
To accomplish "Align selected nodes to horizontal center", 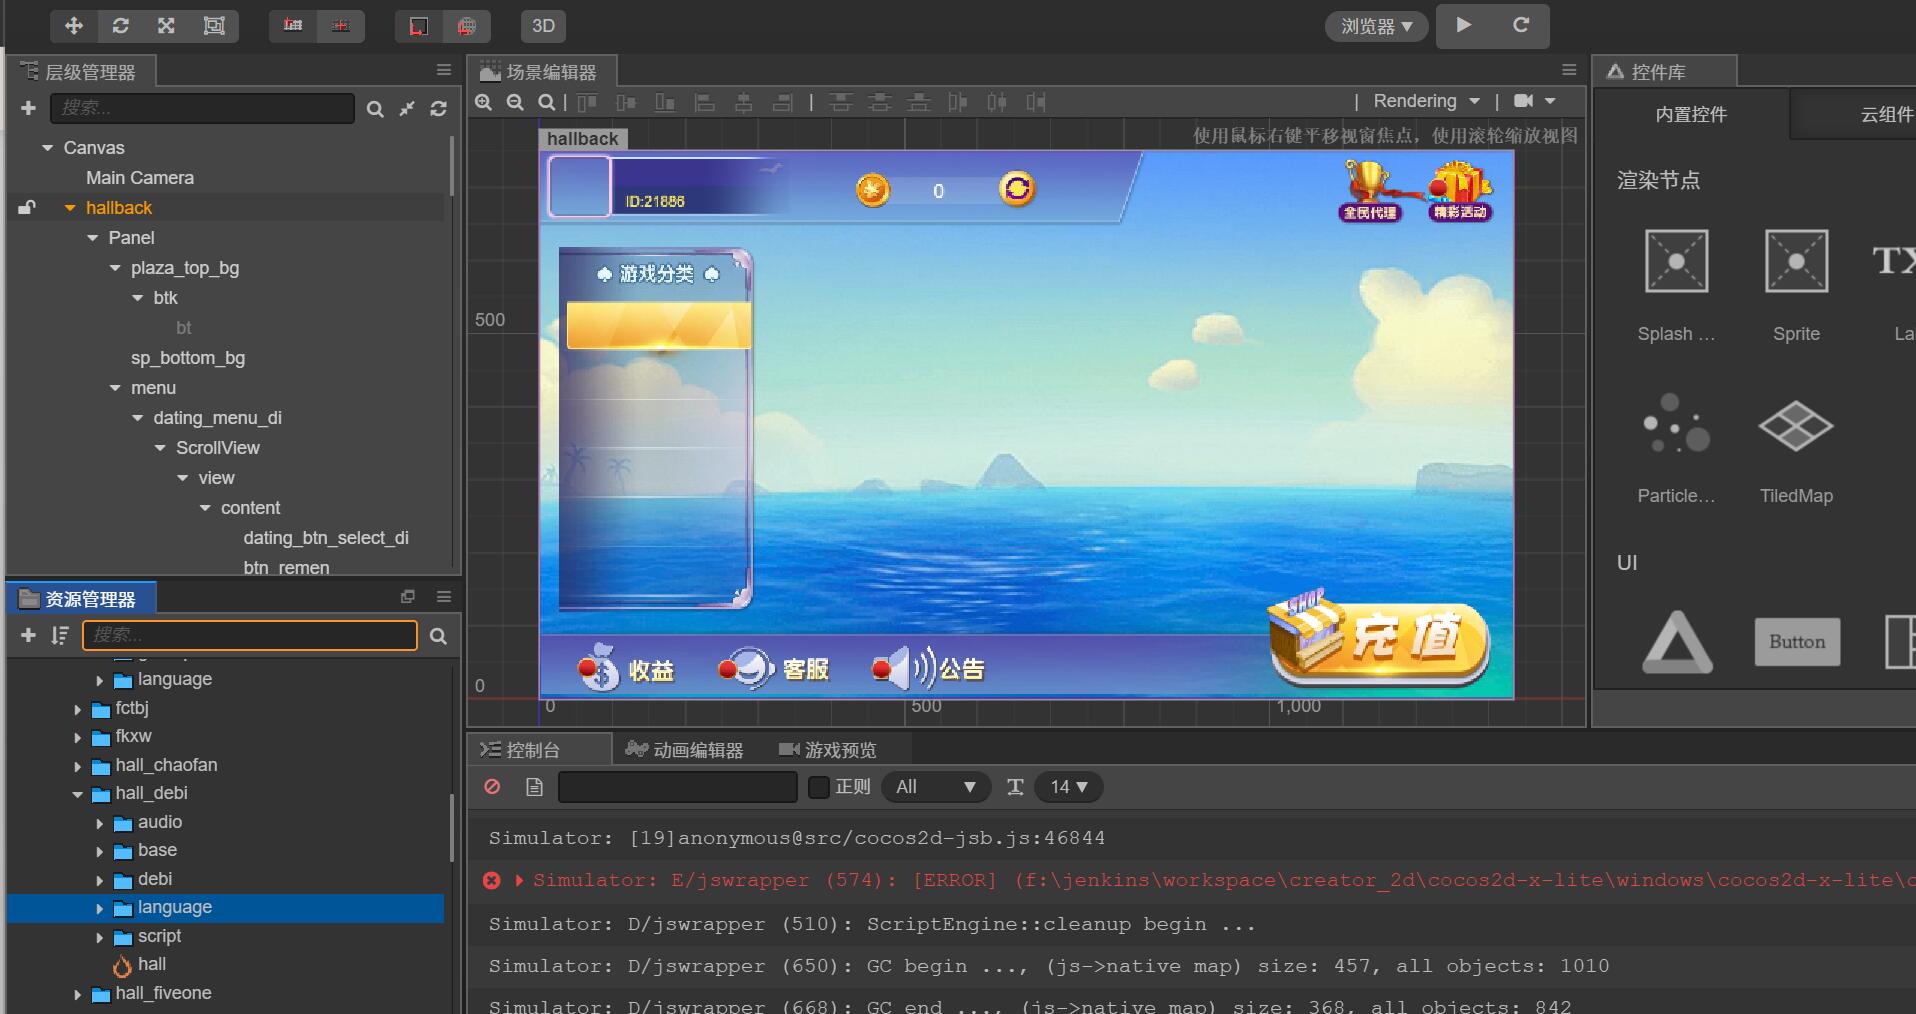I will coord(744,102).
